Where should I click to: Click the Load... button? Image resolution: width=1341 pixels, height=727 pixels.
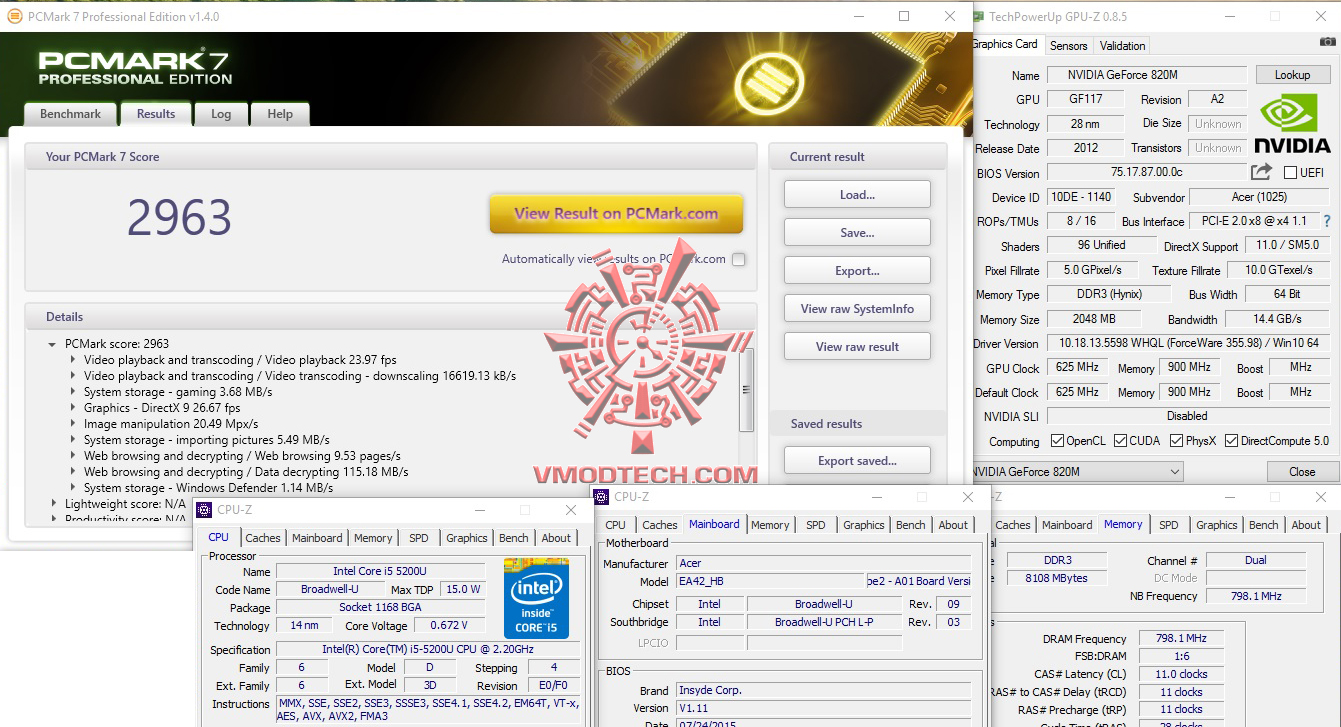(x=857, y=194)
